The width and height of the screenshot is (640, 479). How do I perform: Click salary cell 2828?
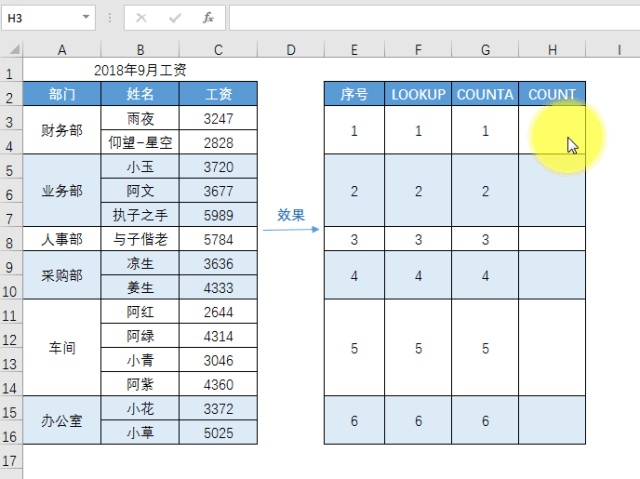click(218, 142)
